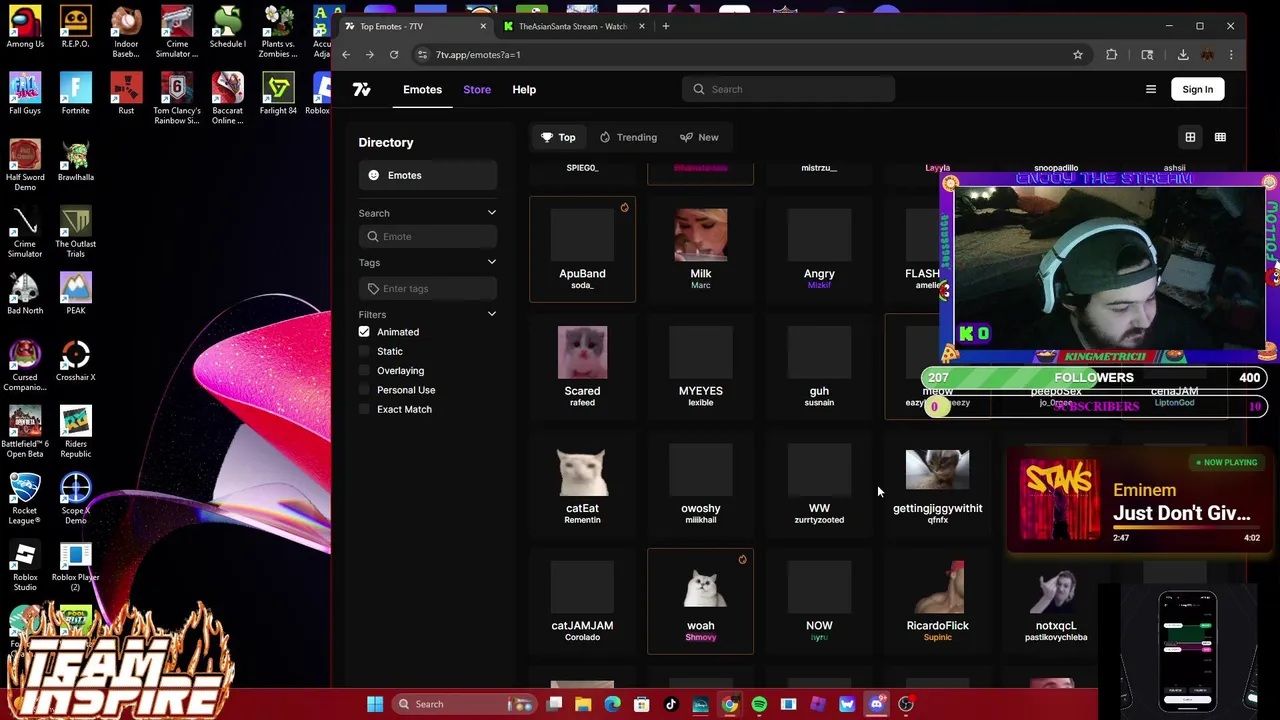1280x720 pixels.
Task: Enable the Personal Use filter
Action: click(364, 390)
